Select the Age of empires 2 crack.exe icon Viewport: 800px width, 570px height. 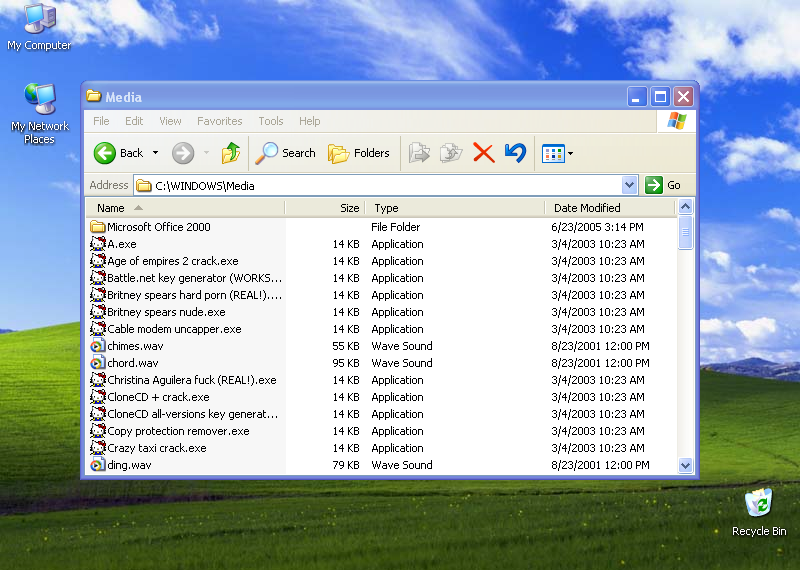[97, 260]
